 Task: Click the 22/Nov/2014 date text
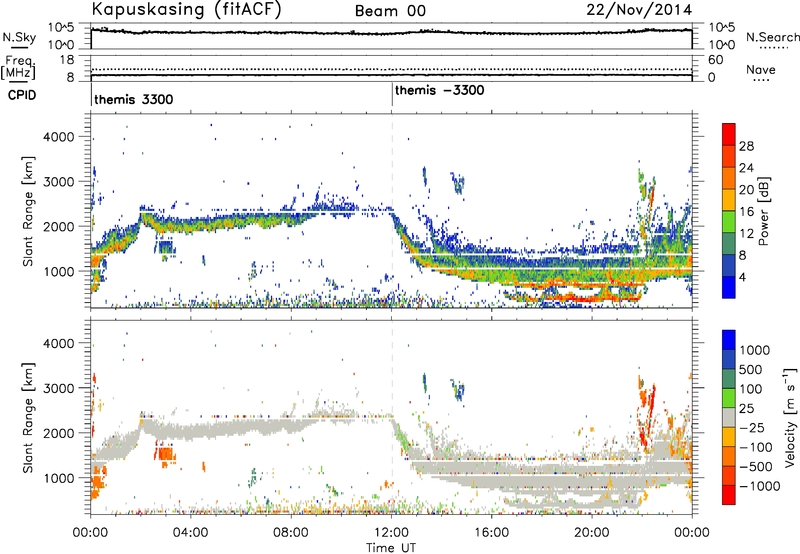[639, 10]
